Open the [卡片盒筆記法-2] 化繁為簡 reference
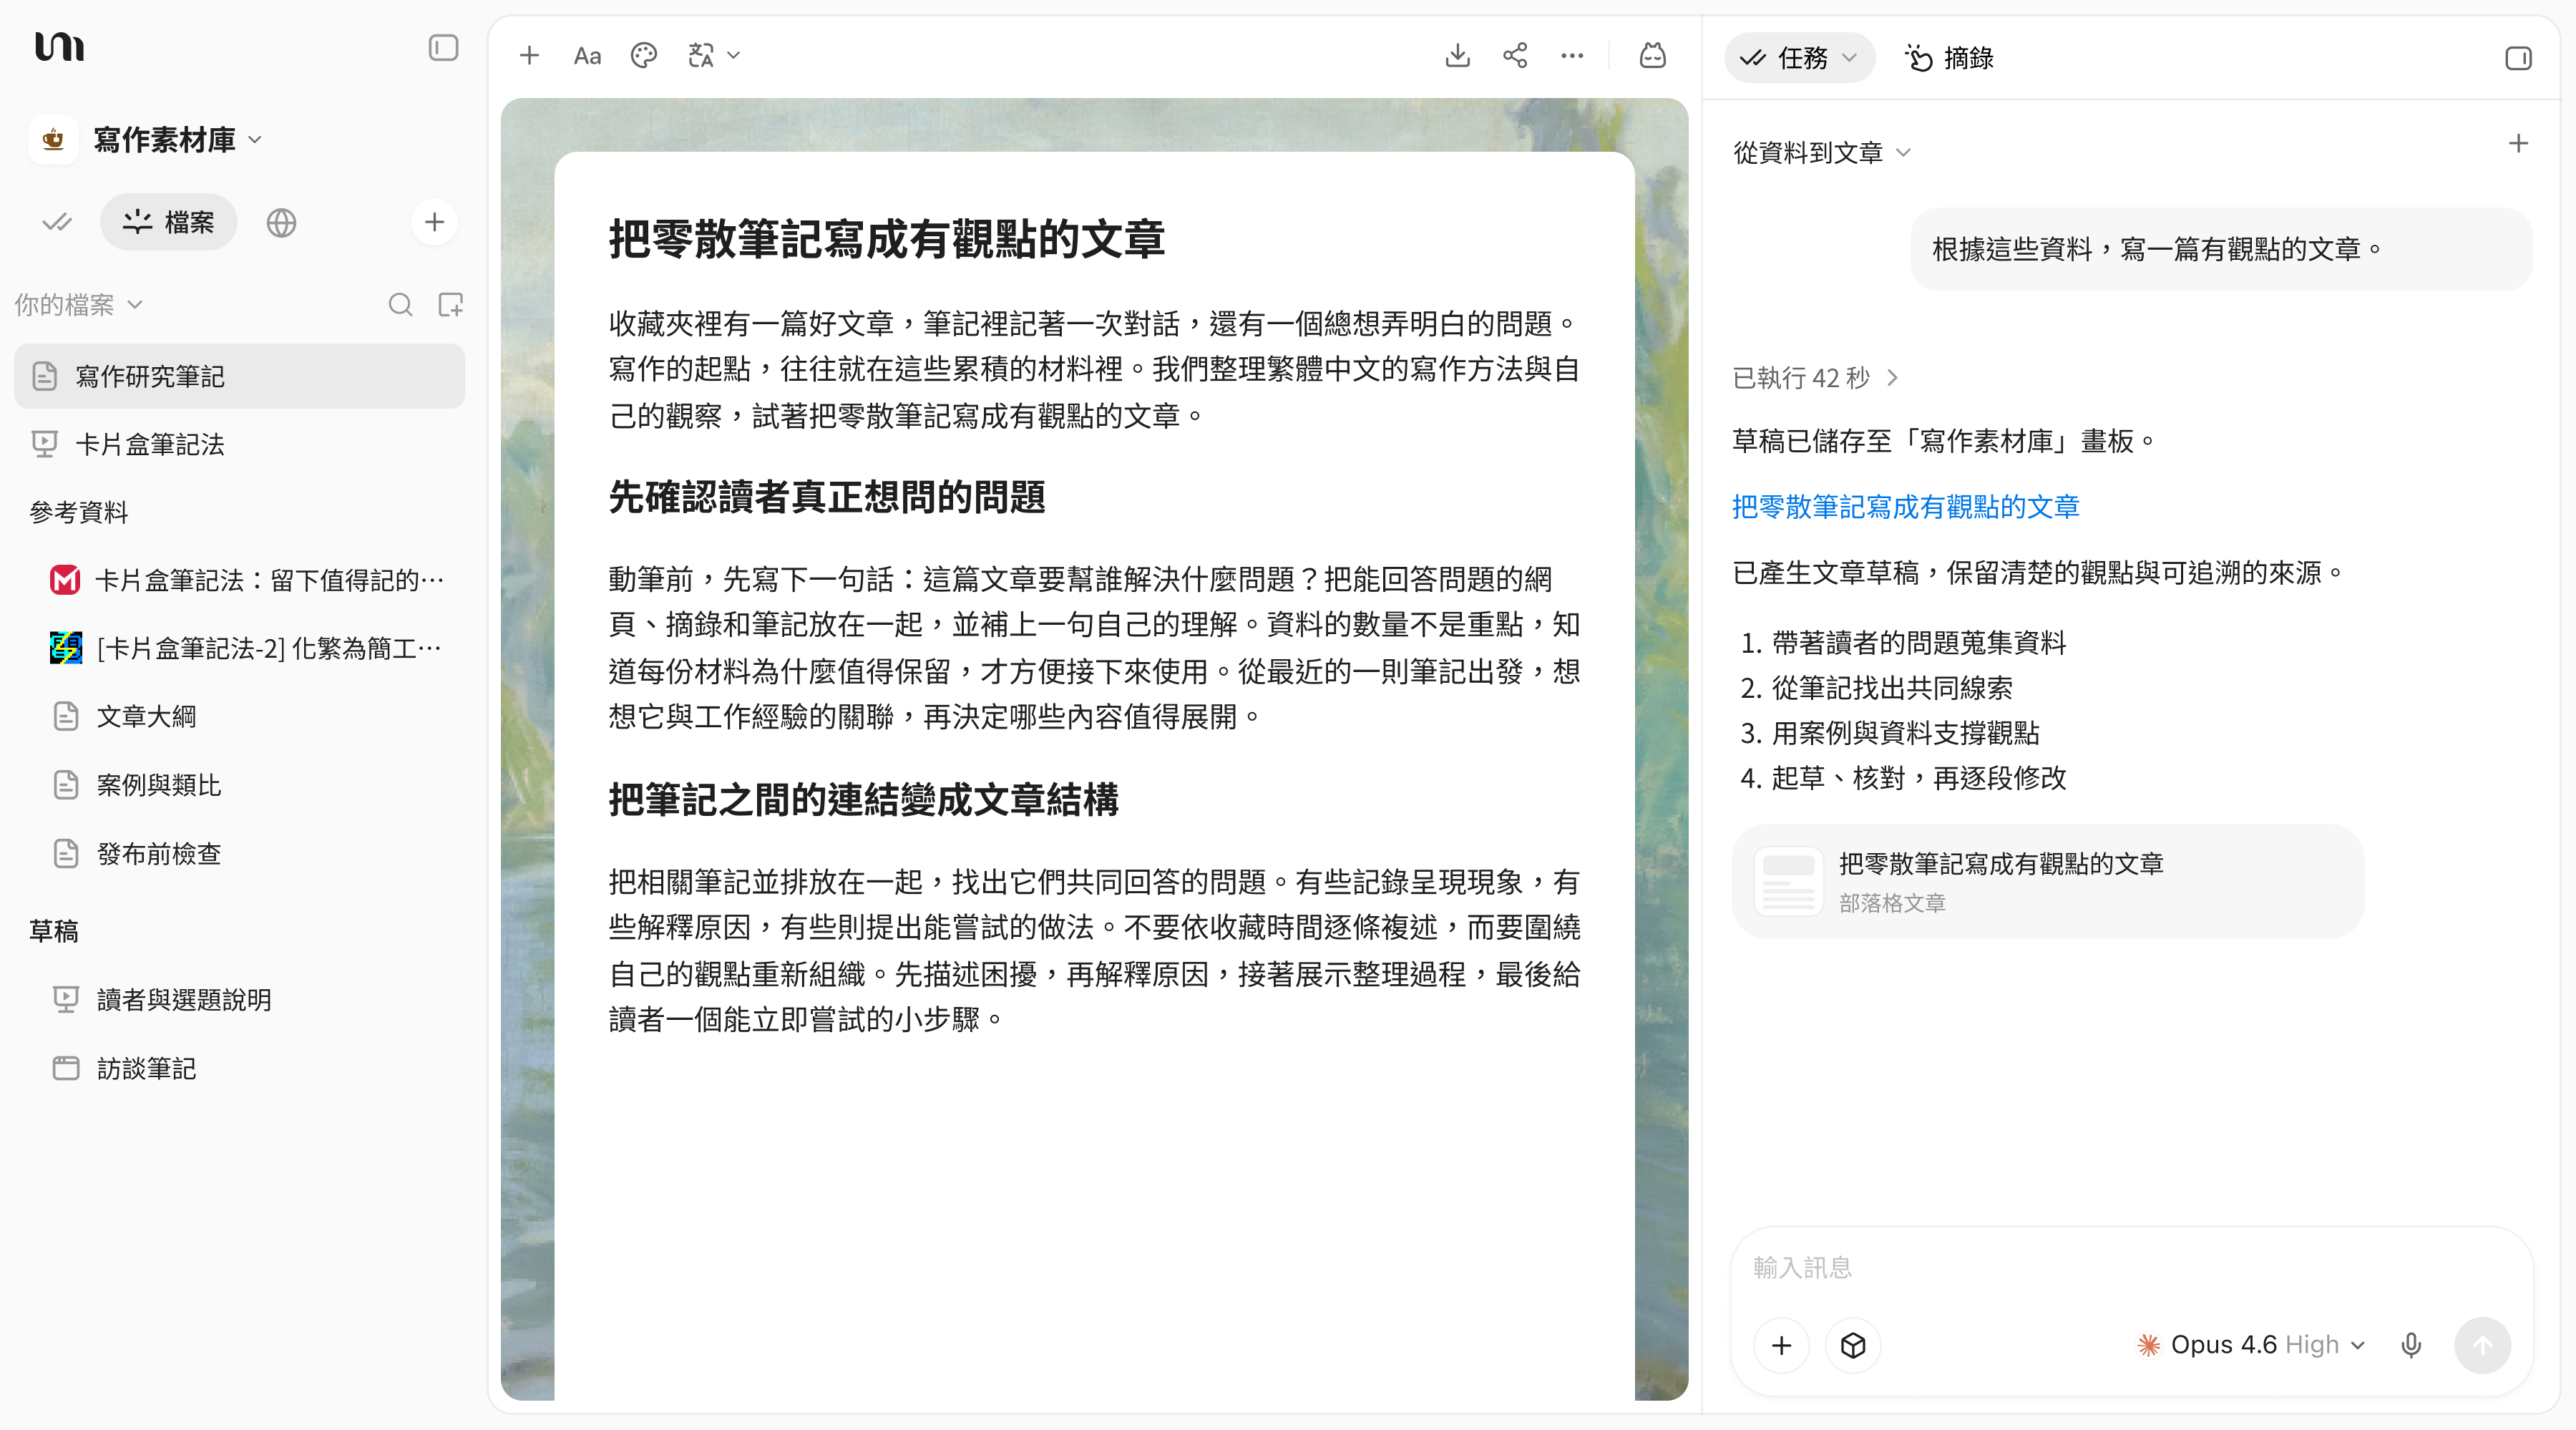The height and width of the screenshot is (1430, 2576). pyautogui.click(x=246, y=648)
